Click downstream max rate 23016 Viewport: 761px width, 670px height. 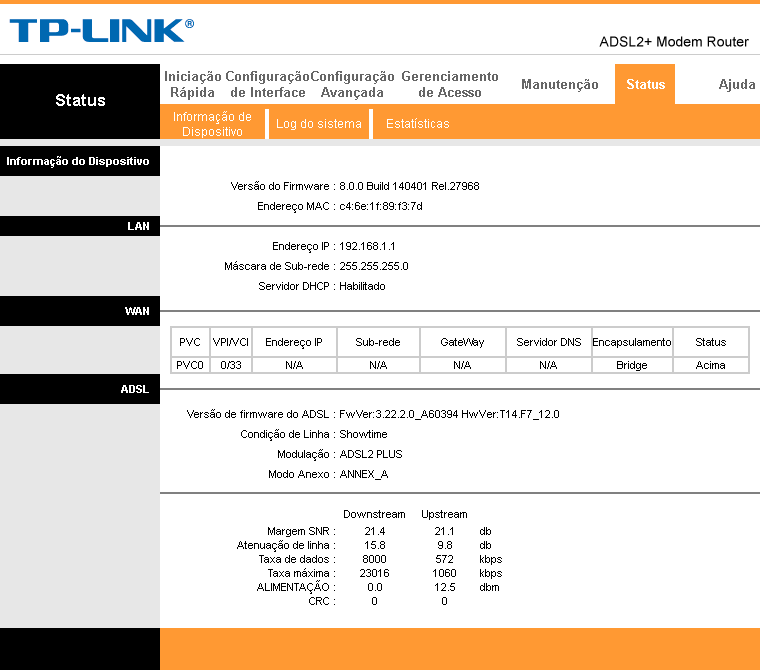click(374, 573)
